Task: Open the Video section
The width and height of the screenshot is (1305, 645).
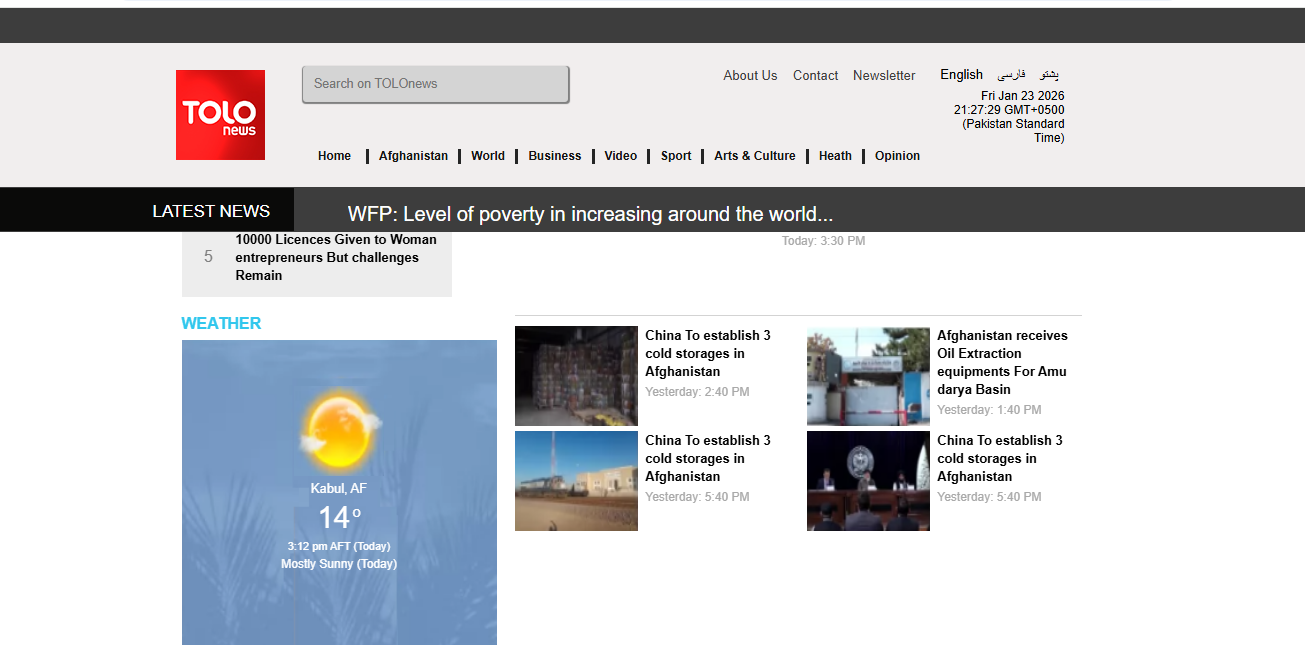Action: pyautogui.click(x=620, y=156)
